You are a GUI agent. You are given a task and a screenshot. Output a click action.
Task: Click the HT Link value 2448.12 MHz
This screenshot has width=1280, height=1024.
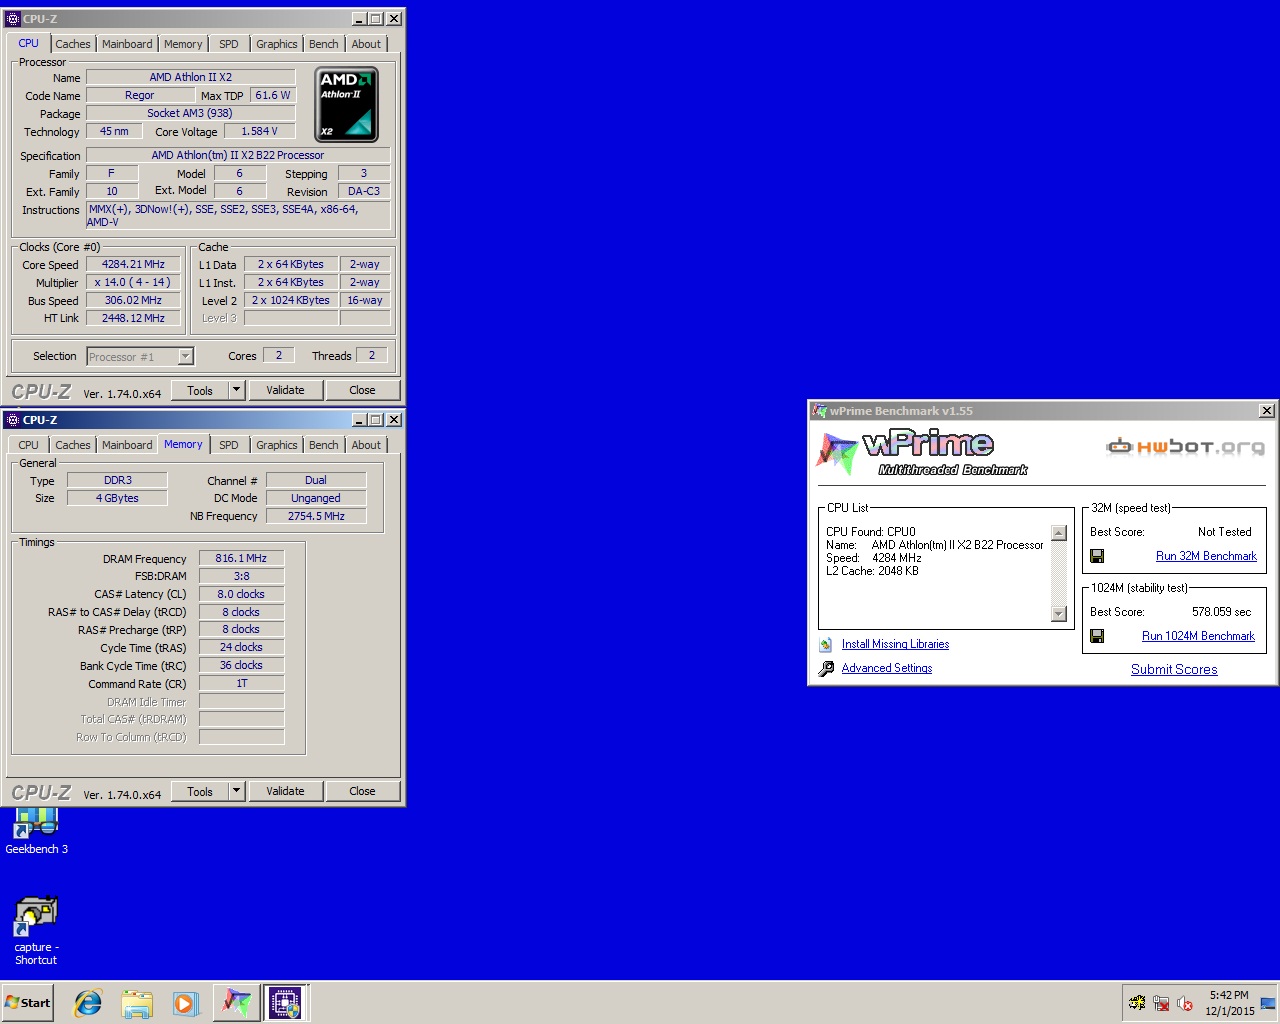coord(133,318)
